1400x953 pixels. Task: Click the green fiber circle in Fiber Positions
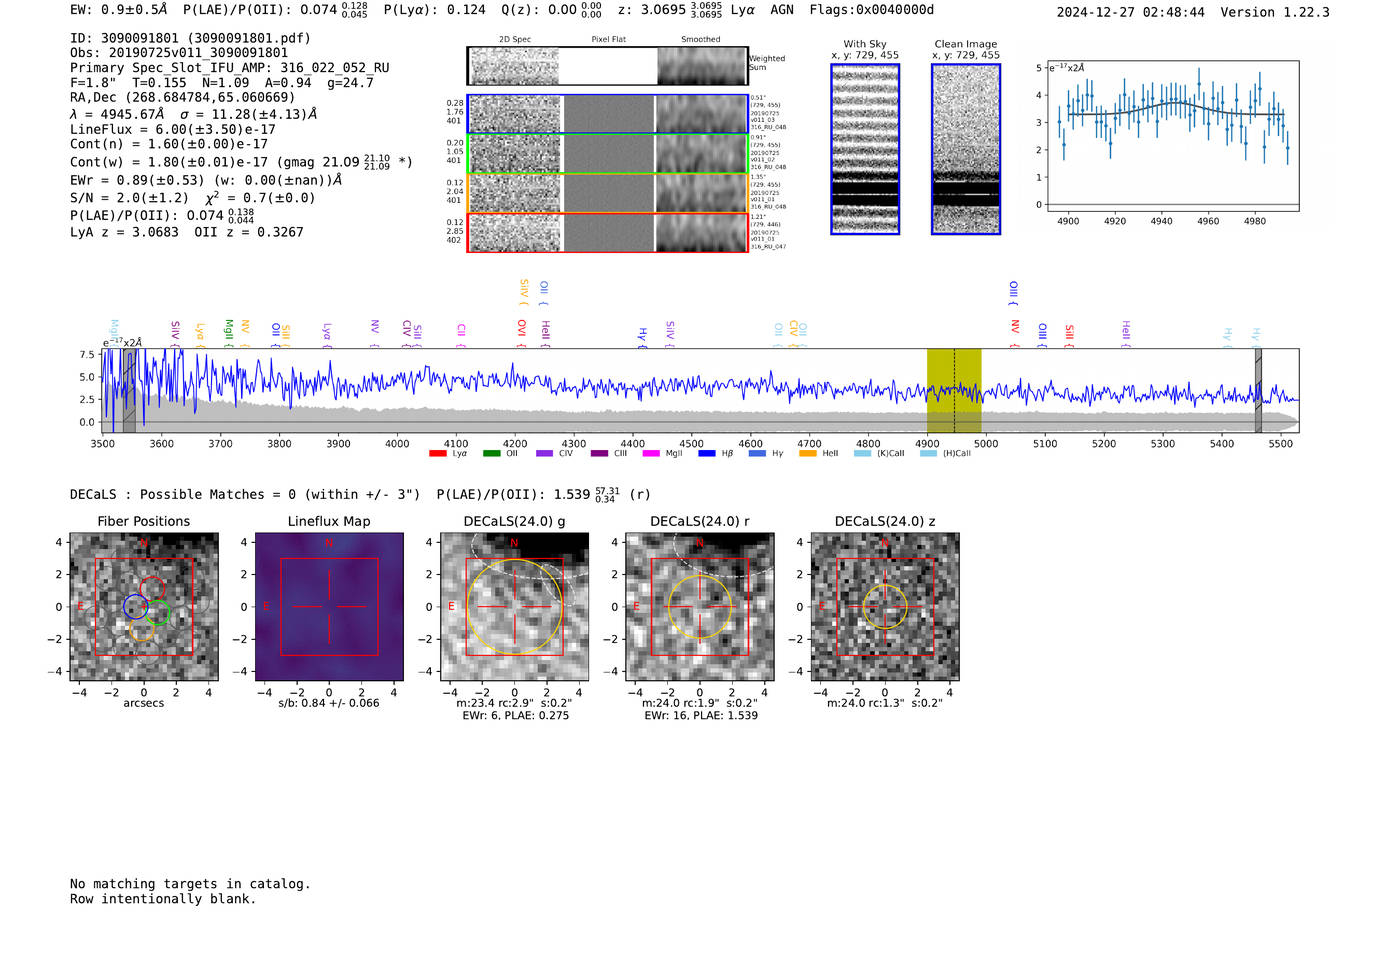click(x=157, y=613)
